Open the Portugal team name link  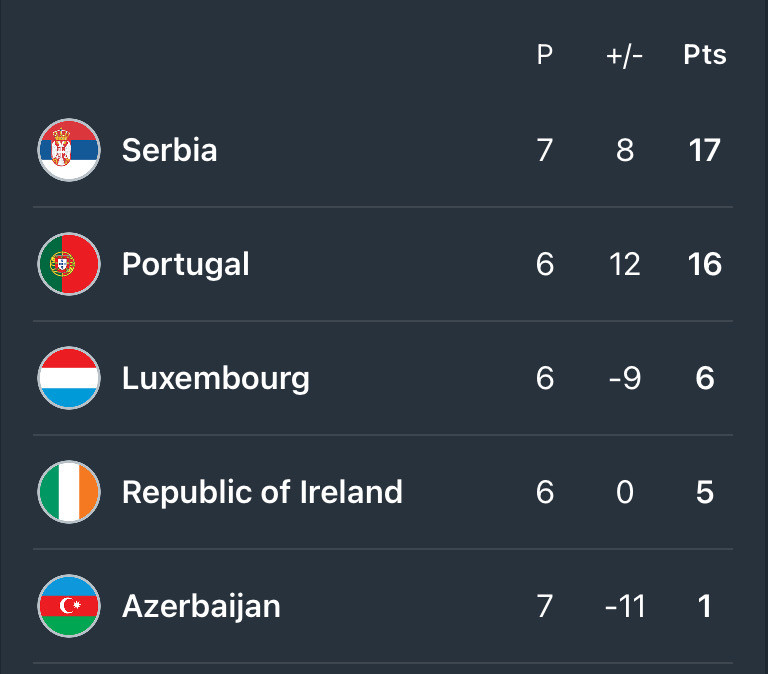pyautogui.click(x=186, y=265)
